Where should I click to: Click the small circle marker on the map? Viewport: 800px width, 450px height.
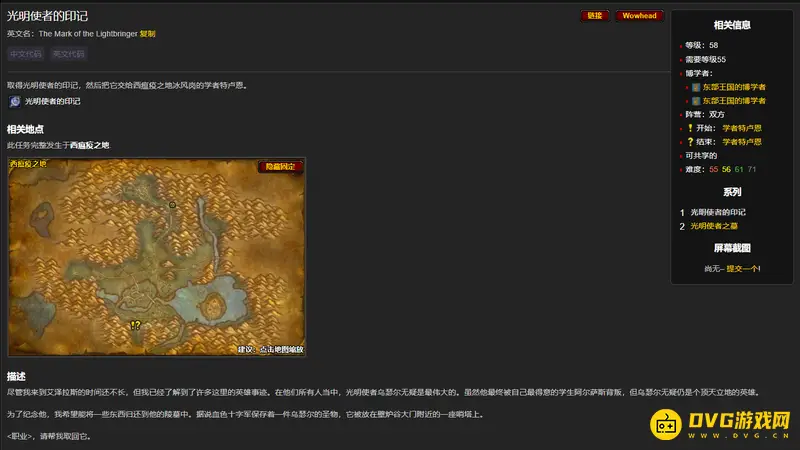[x=172, y=205]
